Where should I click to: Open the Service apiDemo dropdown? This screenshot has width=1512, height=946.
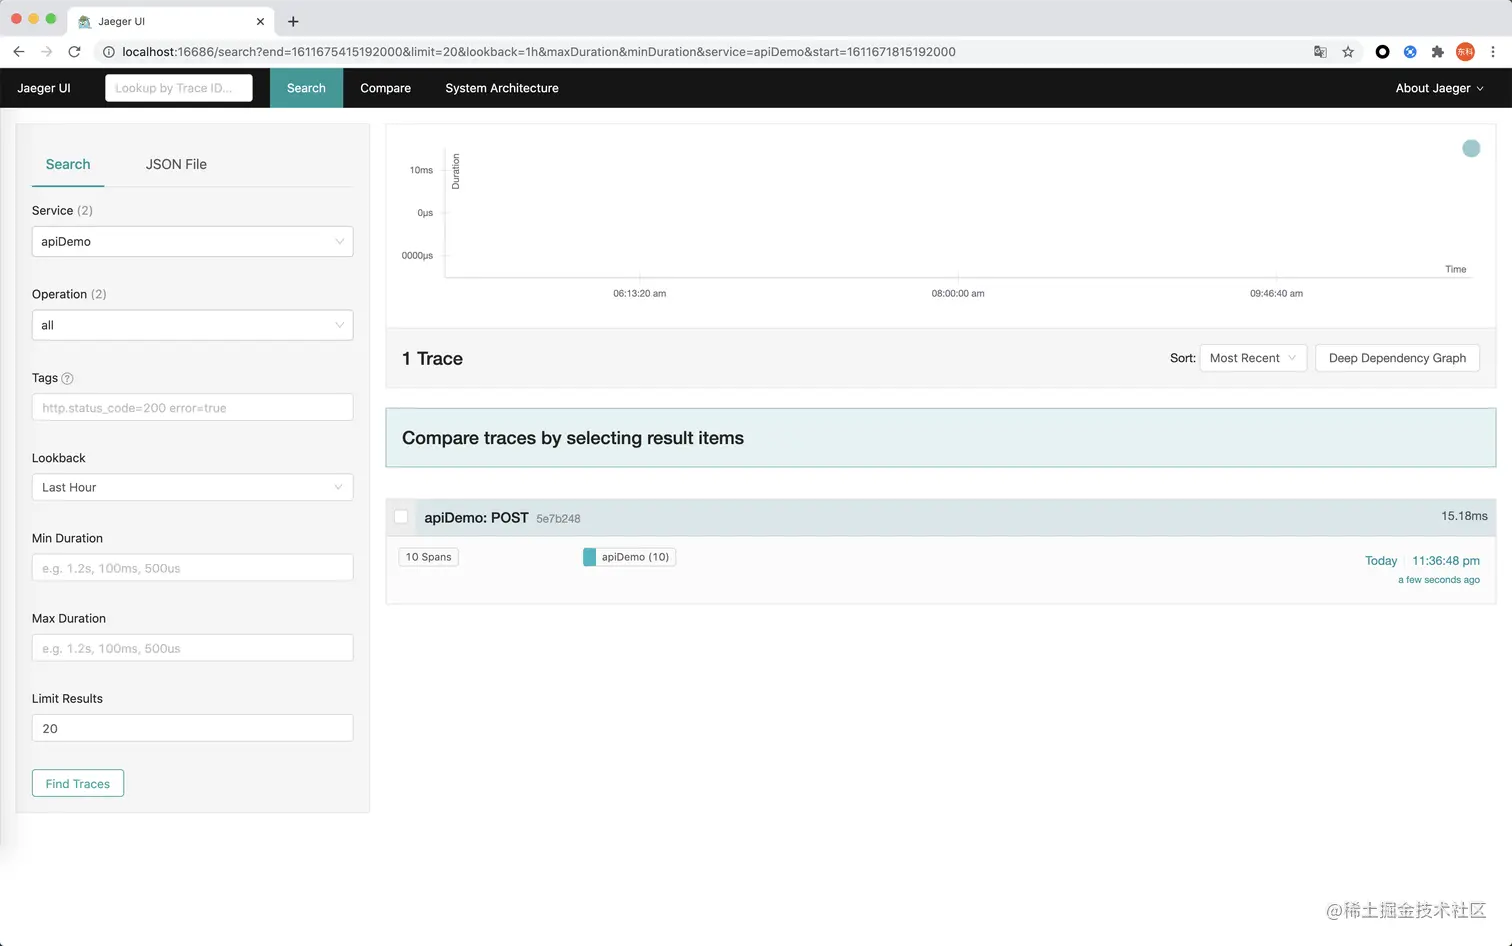(192, 241)
